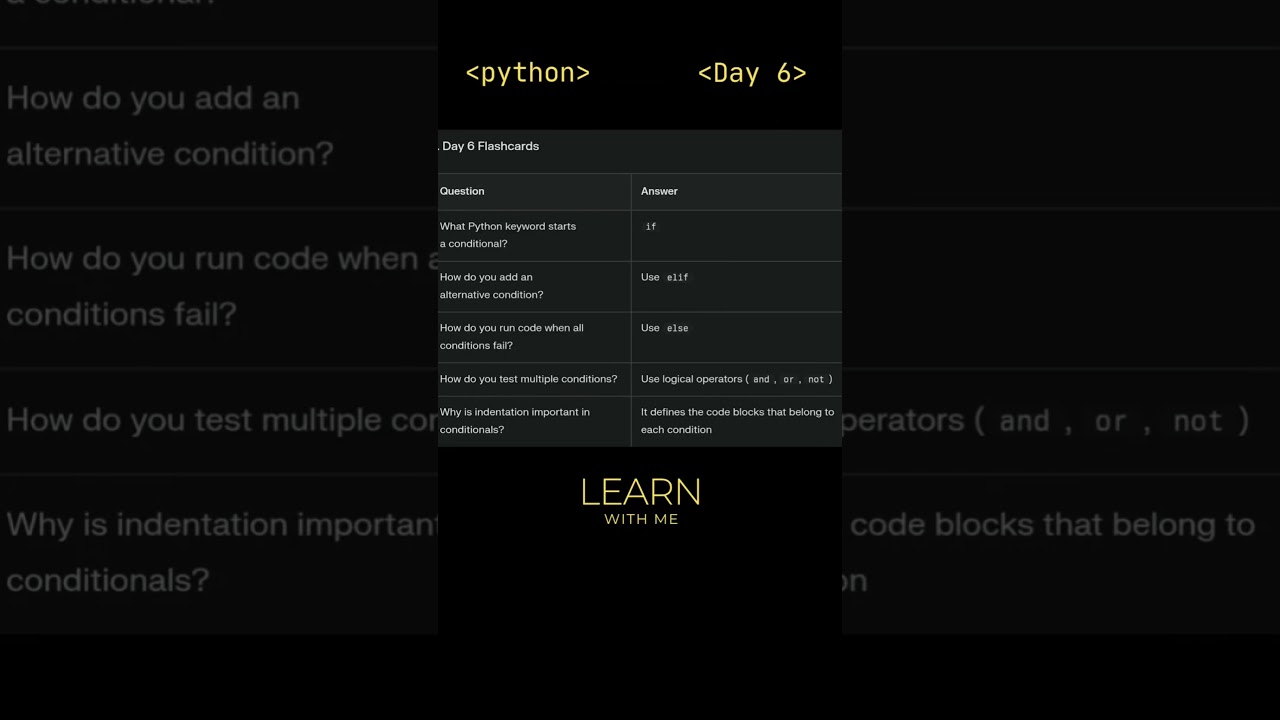Click the large LEARN logo text
This screenshot has width=1280, height=720.
pos(641,492)
